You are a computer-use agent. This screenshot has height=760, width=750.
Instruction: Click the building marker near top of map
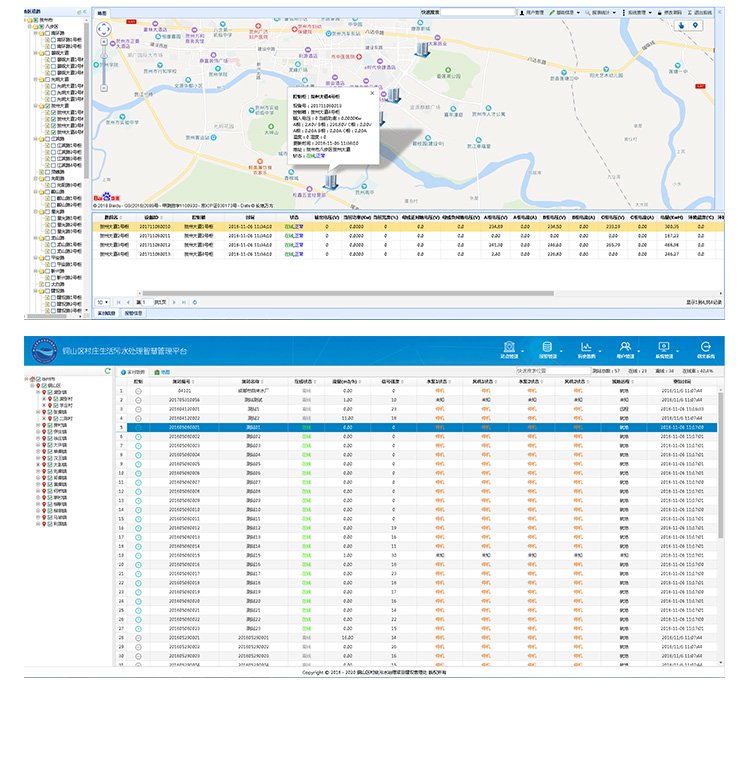[422, 49]
